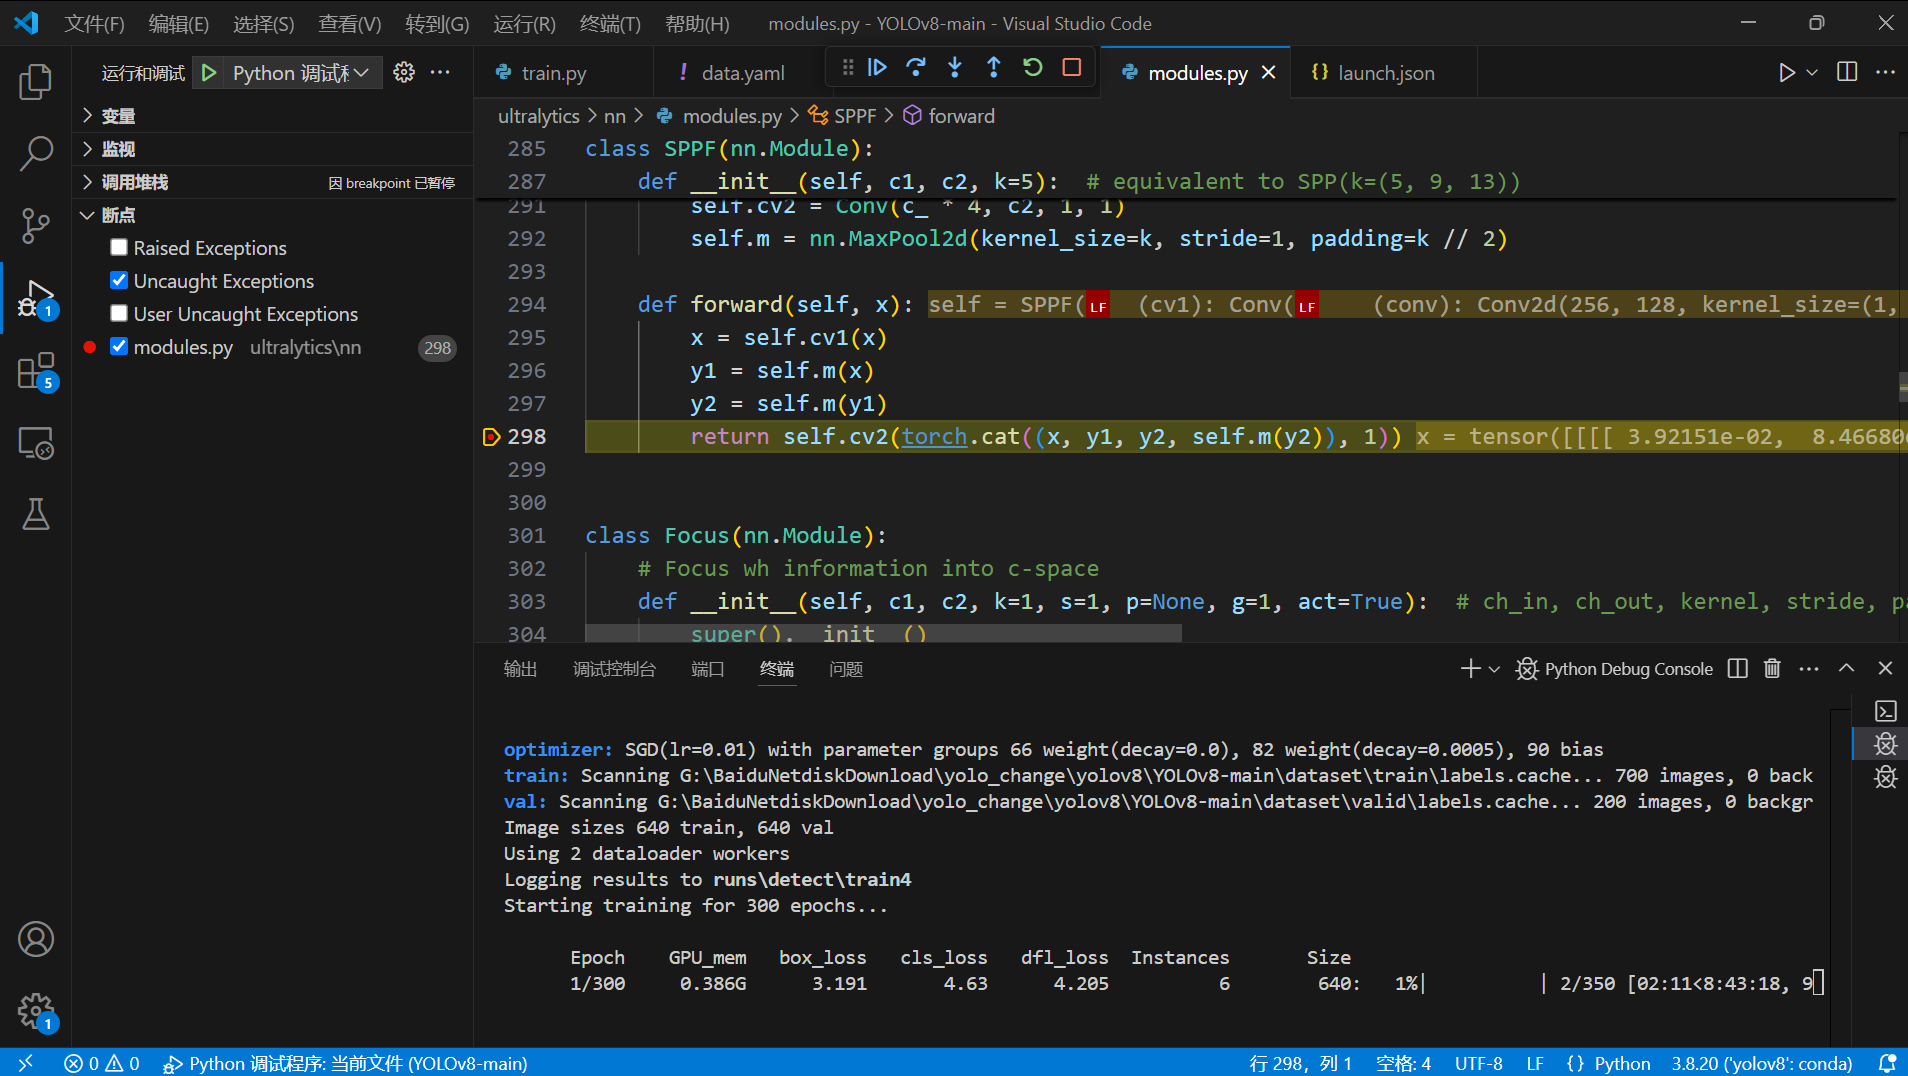Screen dimensions: 1908x1076
Task: Open the Search view in activity bar
Action: tap(36, 154)
